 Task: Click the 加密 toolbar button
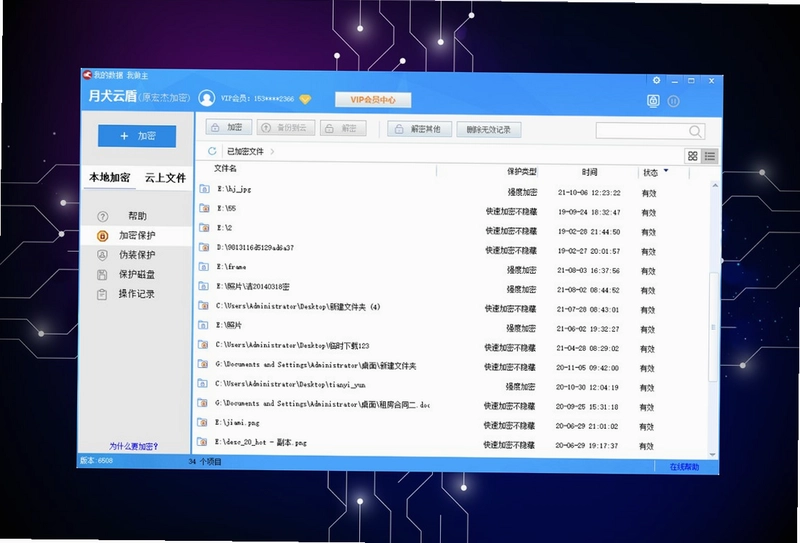229,128
